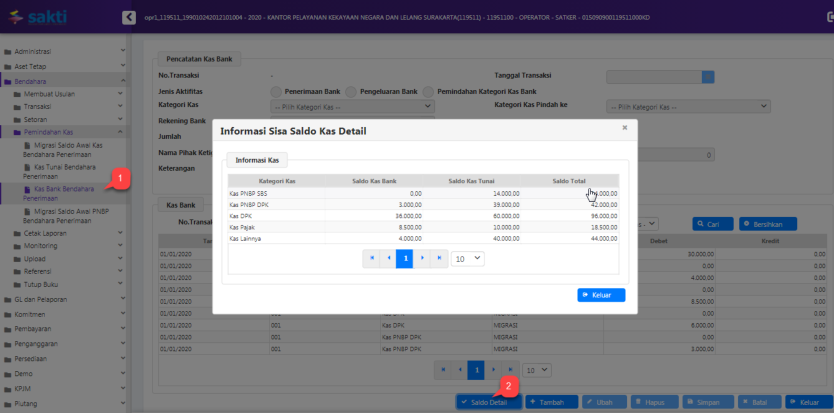Close the Informasi Sisa Saldo dialog with X

click(x=624, y=128)
